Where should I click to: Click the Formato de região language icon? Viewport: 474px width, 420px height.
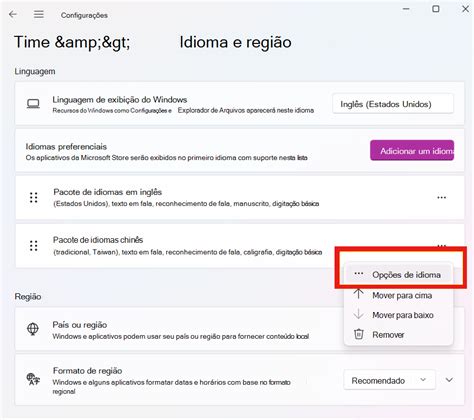click(33, 379)
